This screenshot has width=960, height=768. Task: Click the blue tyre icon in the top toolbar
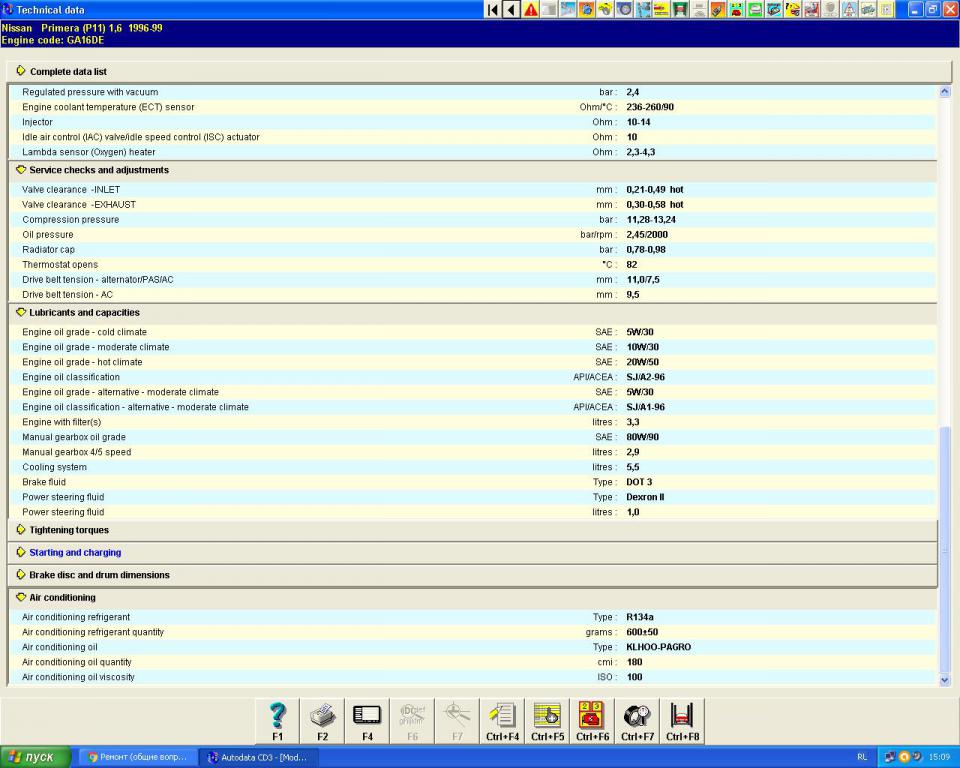click(x=624, y=9)
